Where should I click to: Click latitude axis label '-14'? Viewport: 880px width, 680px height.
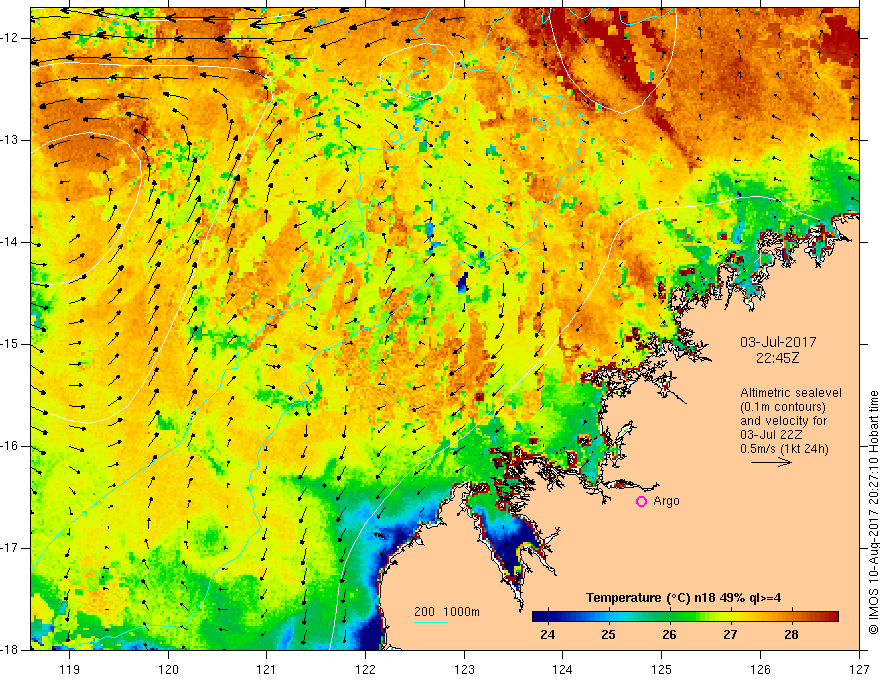pyautogui.click(x=10, y=242)
